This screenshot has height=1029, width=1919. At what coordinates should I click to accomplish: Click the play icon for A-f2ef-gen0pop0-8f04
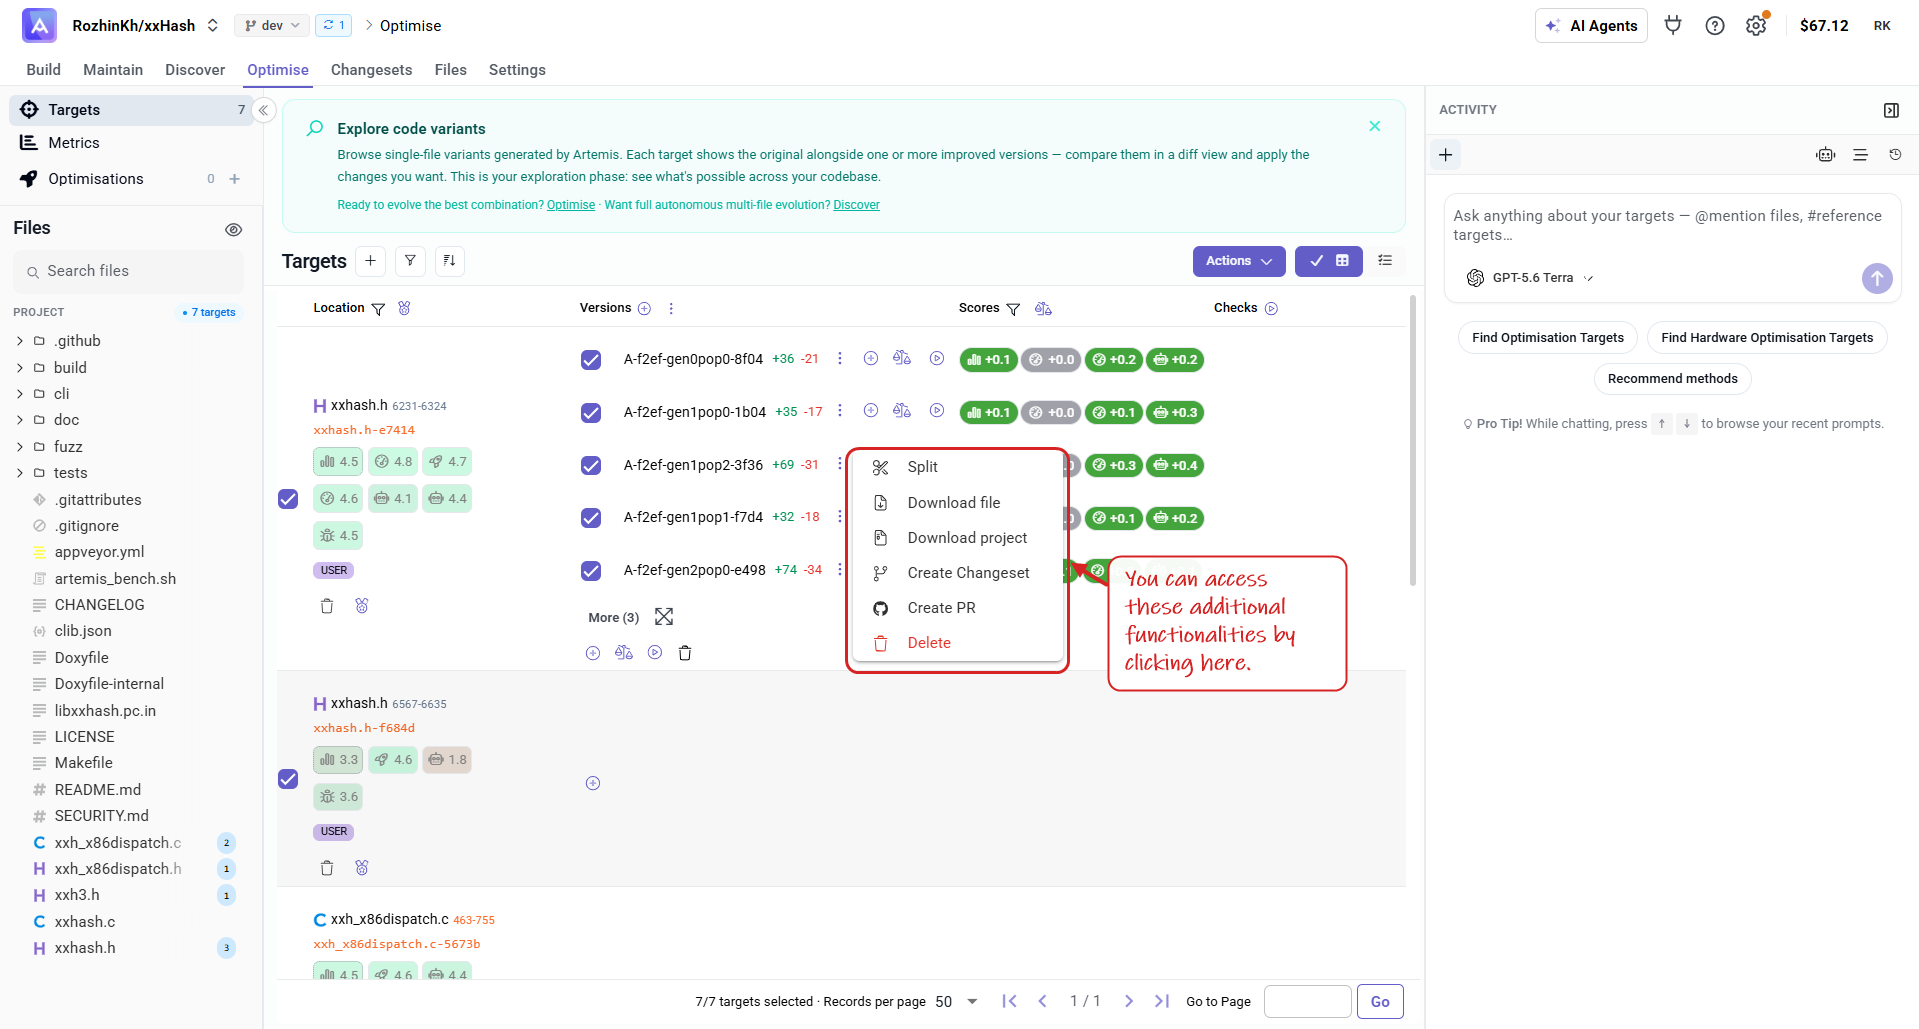pyautogui.click(x=937, y=358)
